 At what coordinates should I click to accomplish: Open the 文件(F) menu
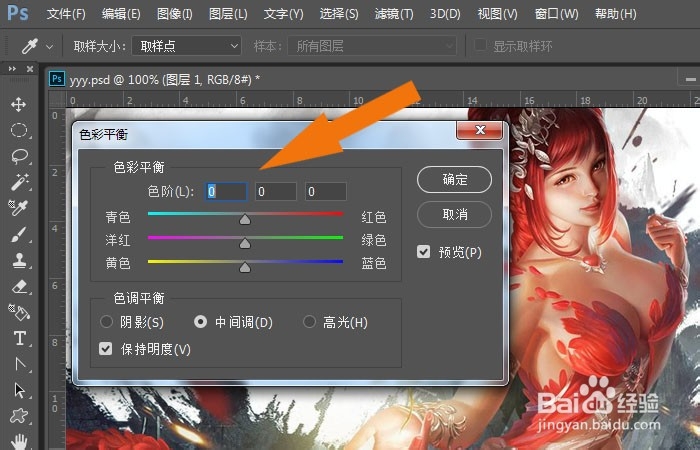pos(66,14)
